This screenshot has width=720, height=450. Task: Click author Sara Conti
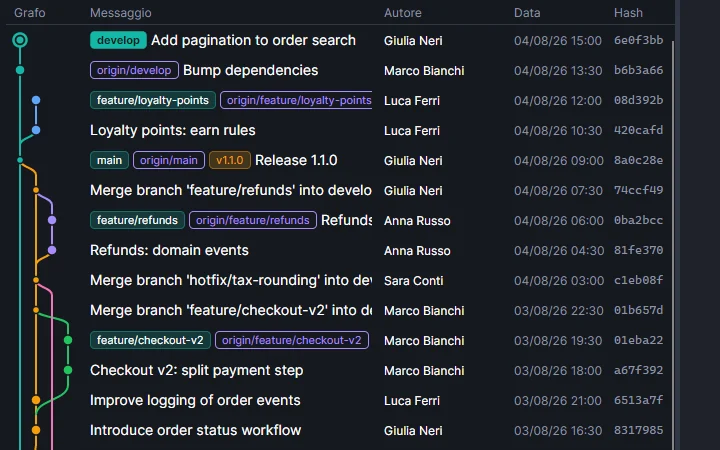(x=413, y=281)
